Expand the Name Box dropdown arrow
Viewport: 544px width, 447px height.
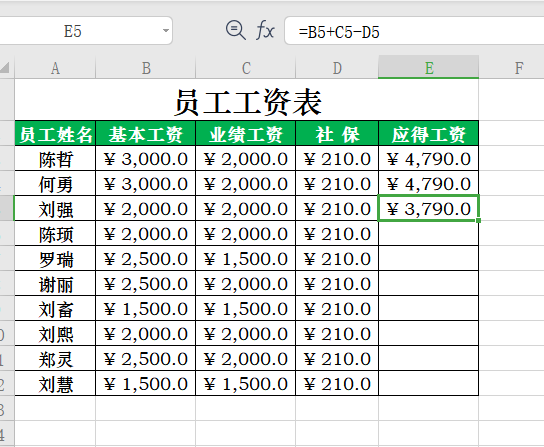(x=166, y=31)
